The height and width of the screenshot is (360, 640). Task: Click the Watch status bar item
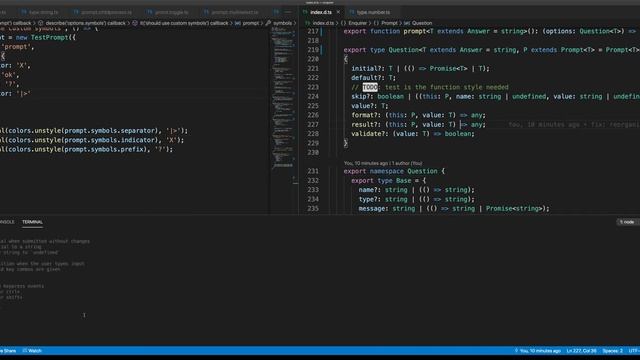click(32, 351)
